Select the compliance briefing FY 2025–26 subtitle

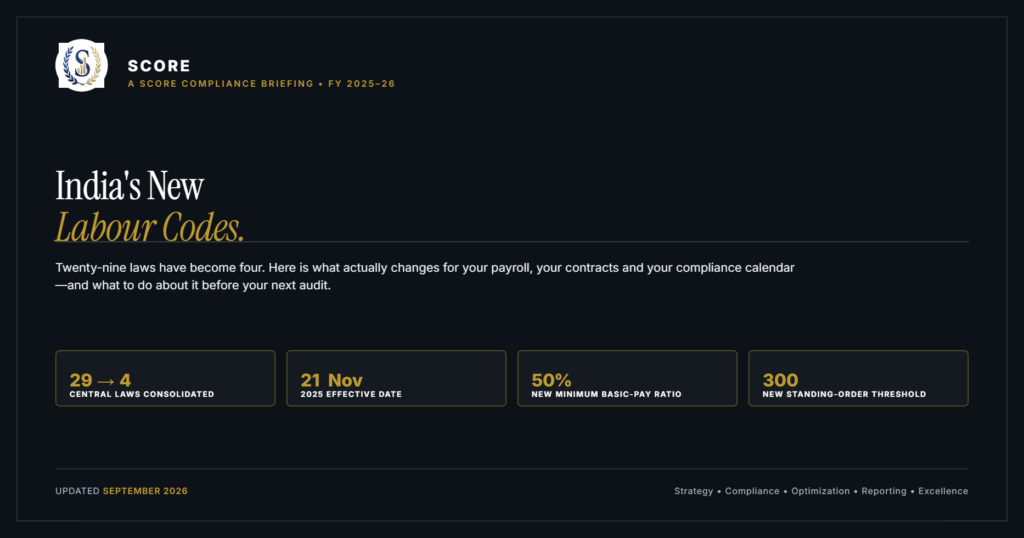(261, 84)
